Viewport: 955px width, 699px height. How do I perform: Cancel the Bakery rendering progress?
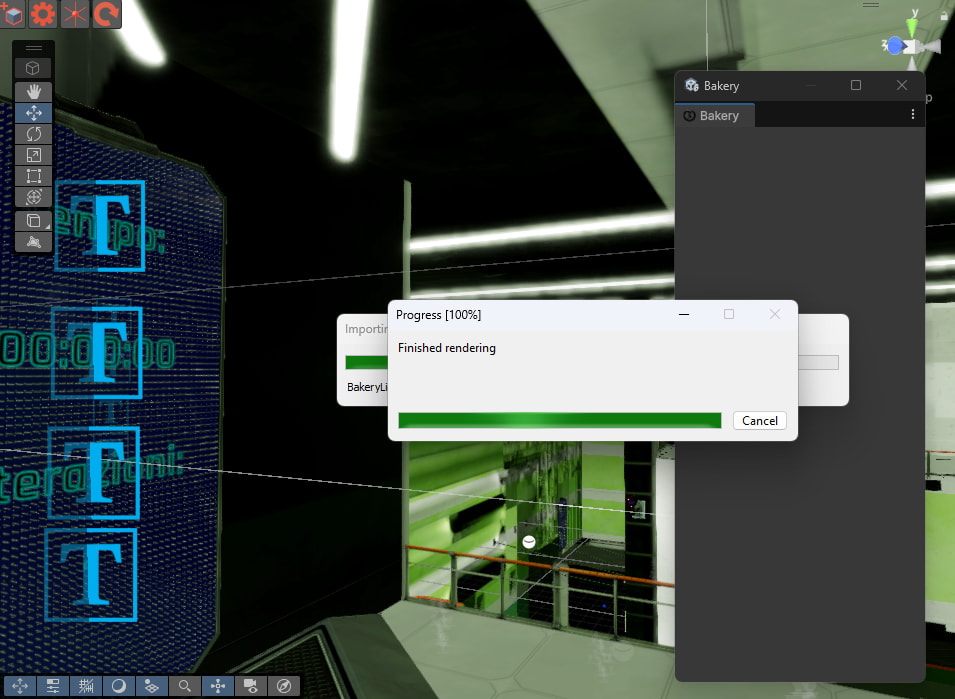(759, 420)
